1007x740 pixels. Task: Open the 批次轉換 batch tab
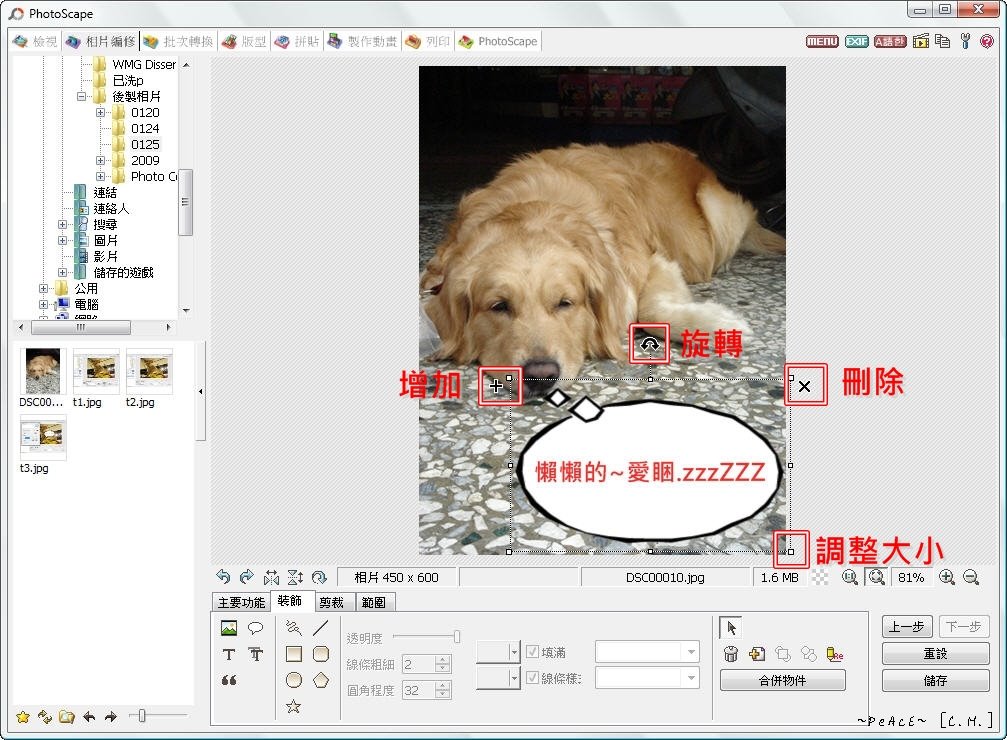tap(179, 41)
